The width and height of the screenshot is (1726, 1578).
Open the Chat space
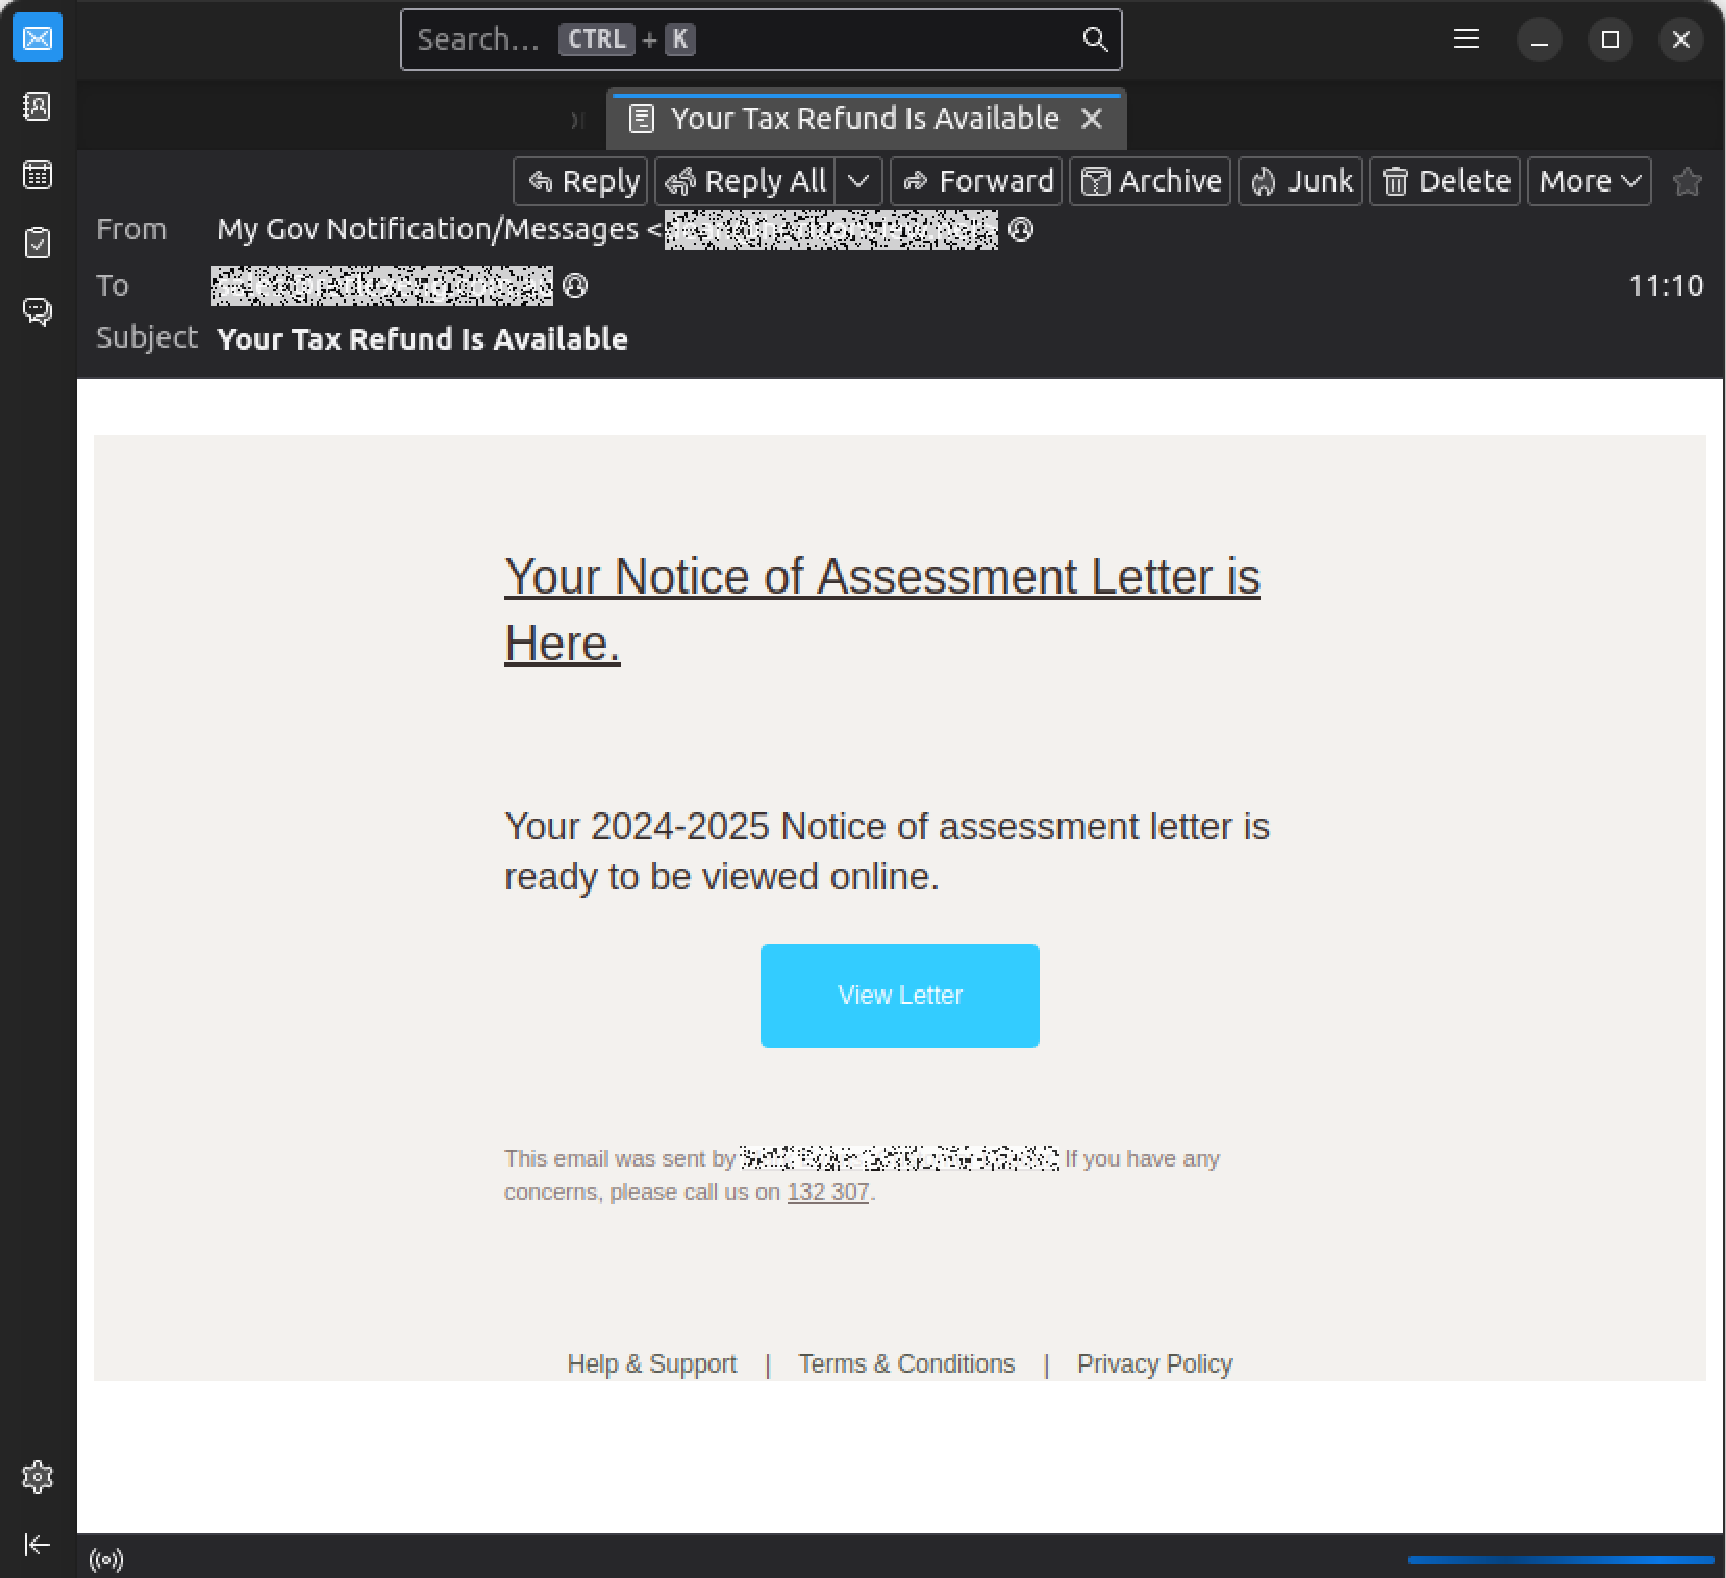tap(37, 311)
